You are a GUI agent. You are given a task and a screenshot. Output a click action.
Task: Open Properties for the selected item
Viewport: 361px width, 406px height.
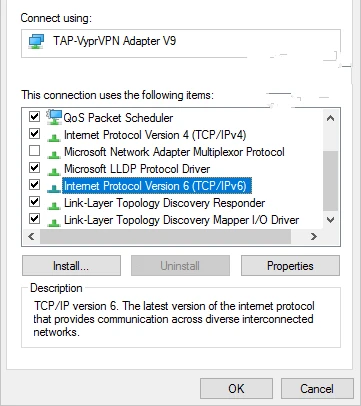pyautogui.click(x=290, y=266)
